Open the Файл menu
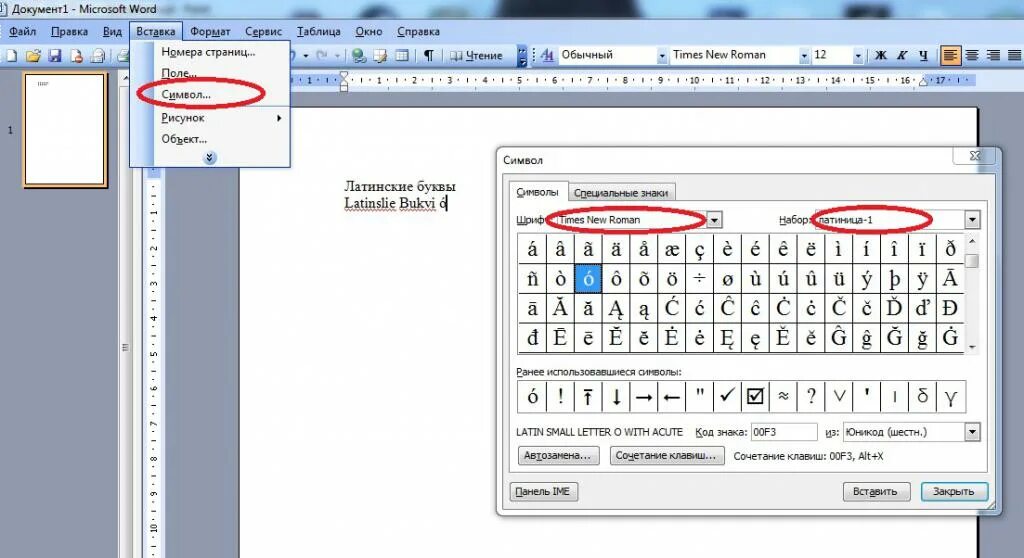The height and width of the screenshot is (558, 1024). pos(22,31)
